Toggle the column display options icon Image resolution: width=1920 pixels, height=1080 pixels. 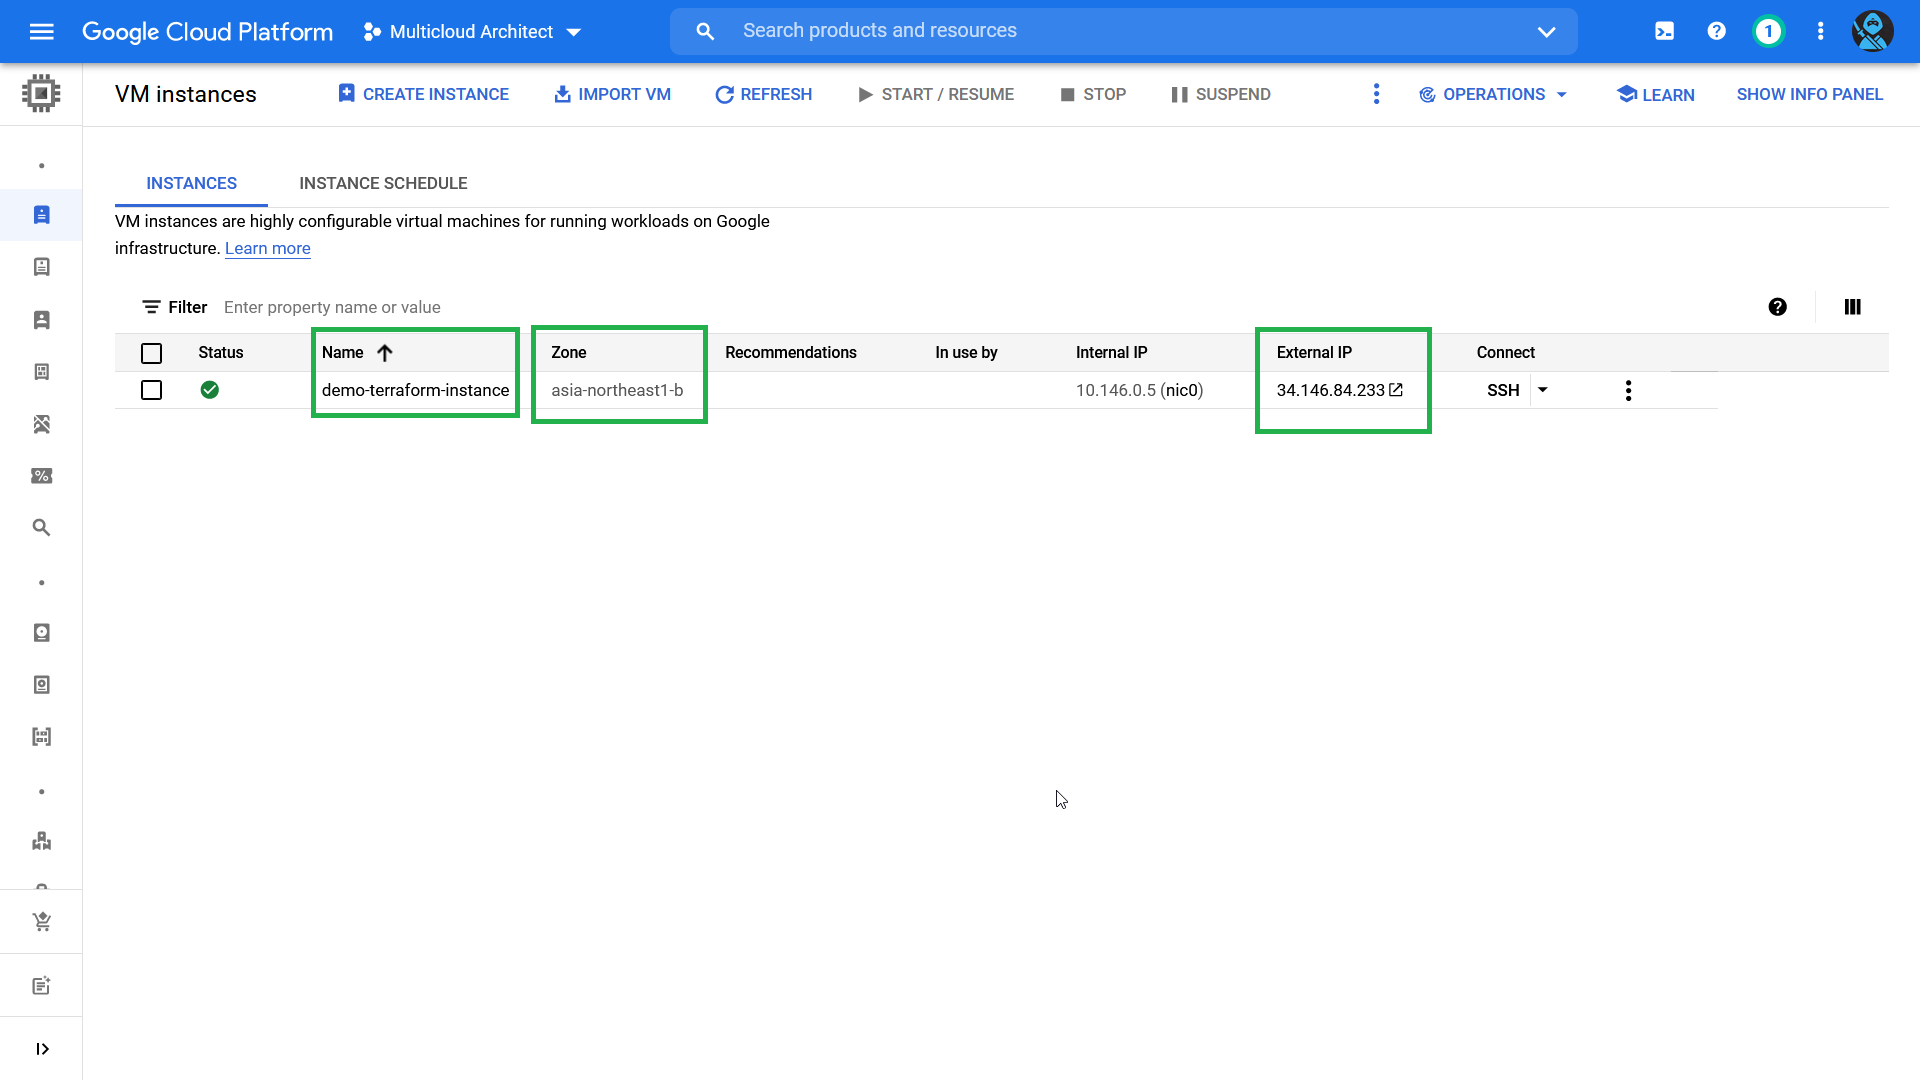(1852, 307)
